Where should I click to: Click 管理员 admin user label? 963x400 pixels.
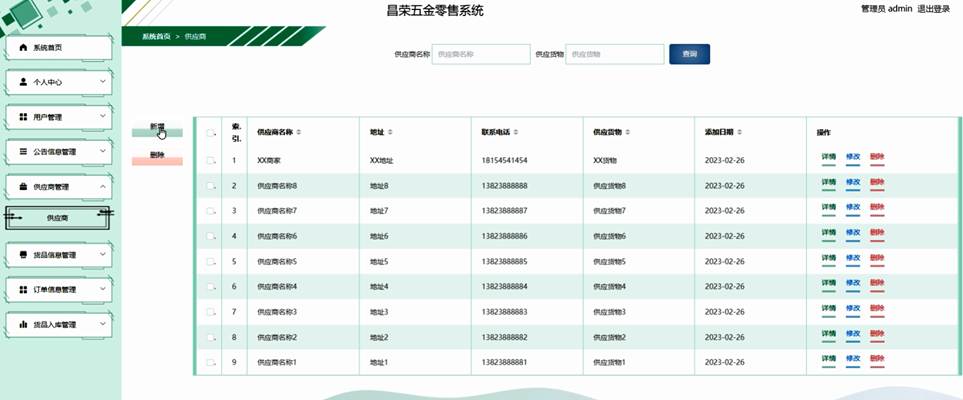click(886, 9)
